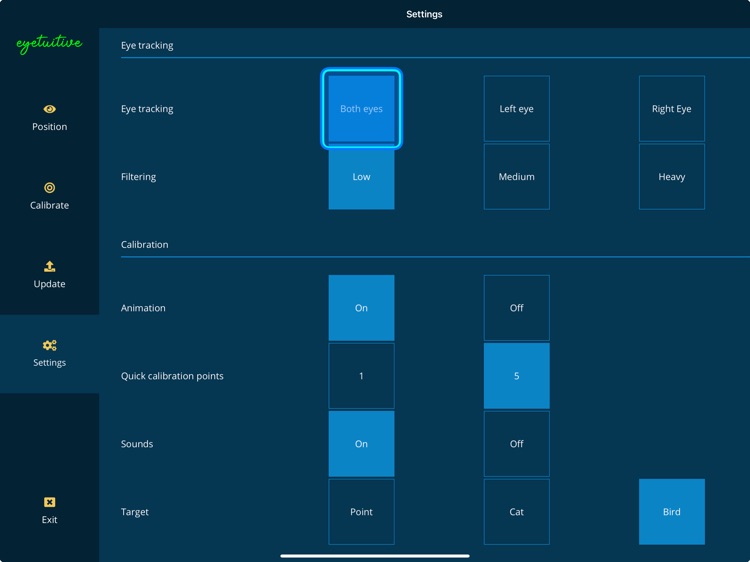Set filtering to Heavy

point(672,176)
